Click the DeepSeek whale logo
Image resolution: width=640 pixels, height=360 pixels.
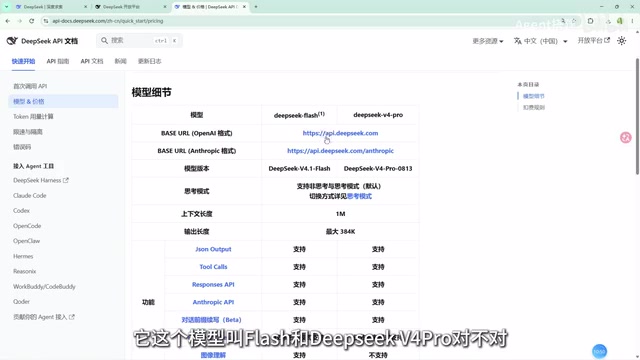12,41
